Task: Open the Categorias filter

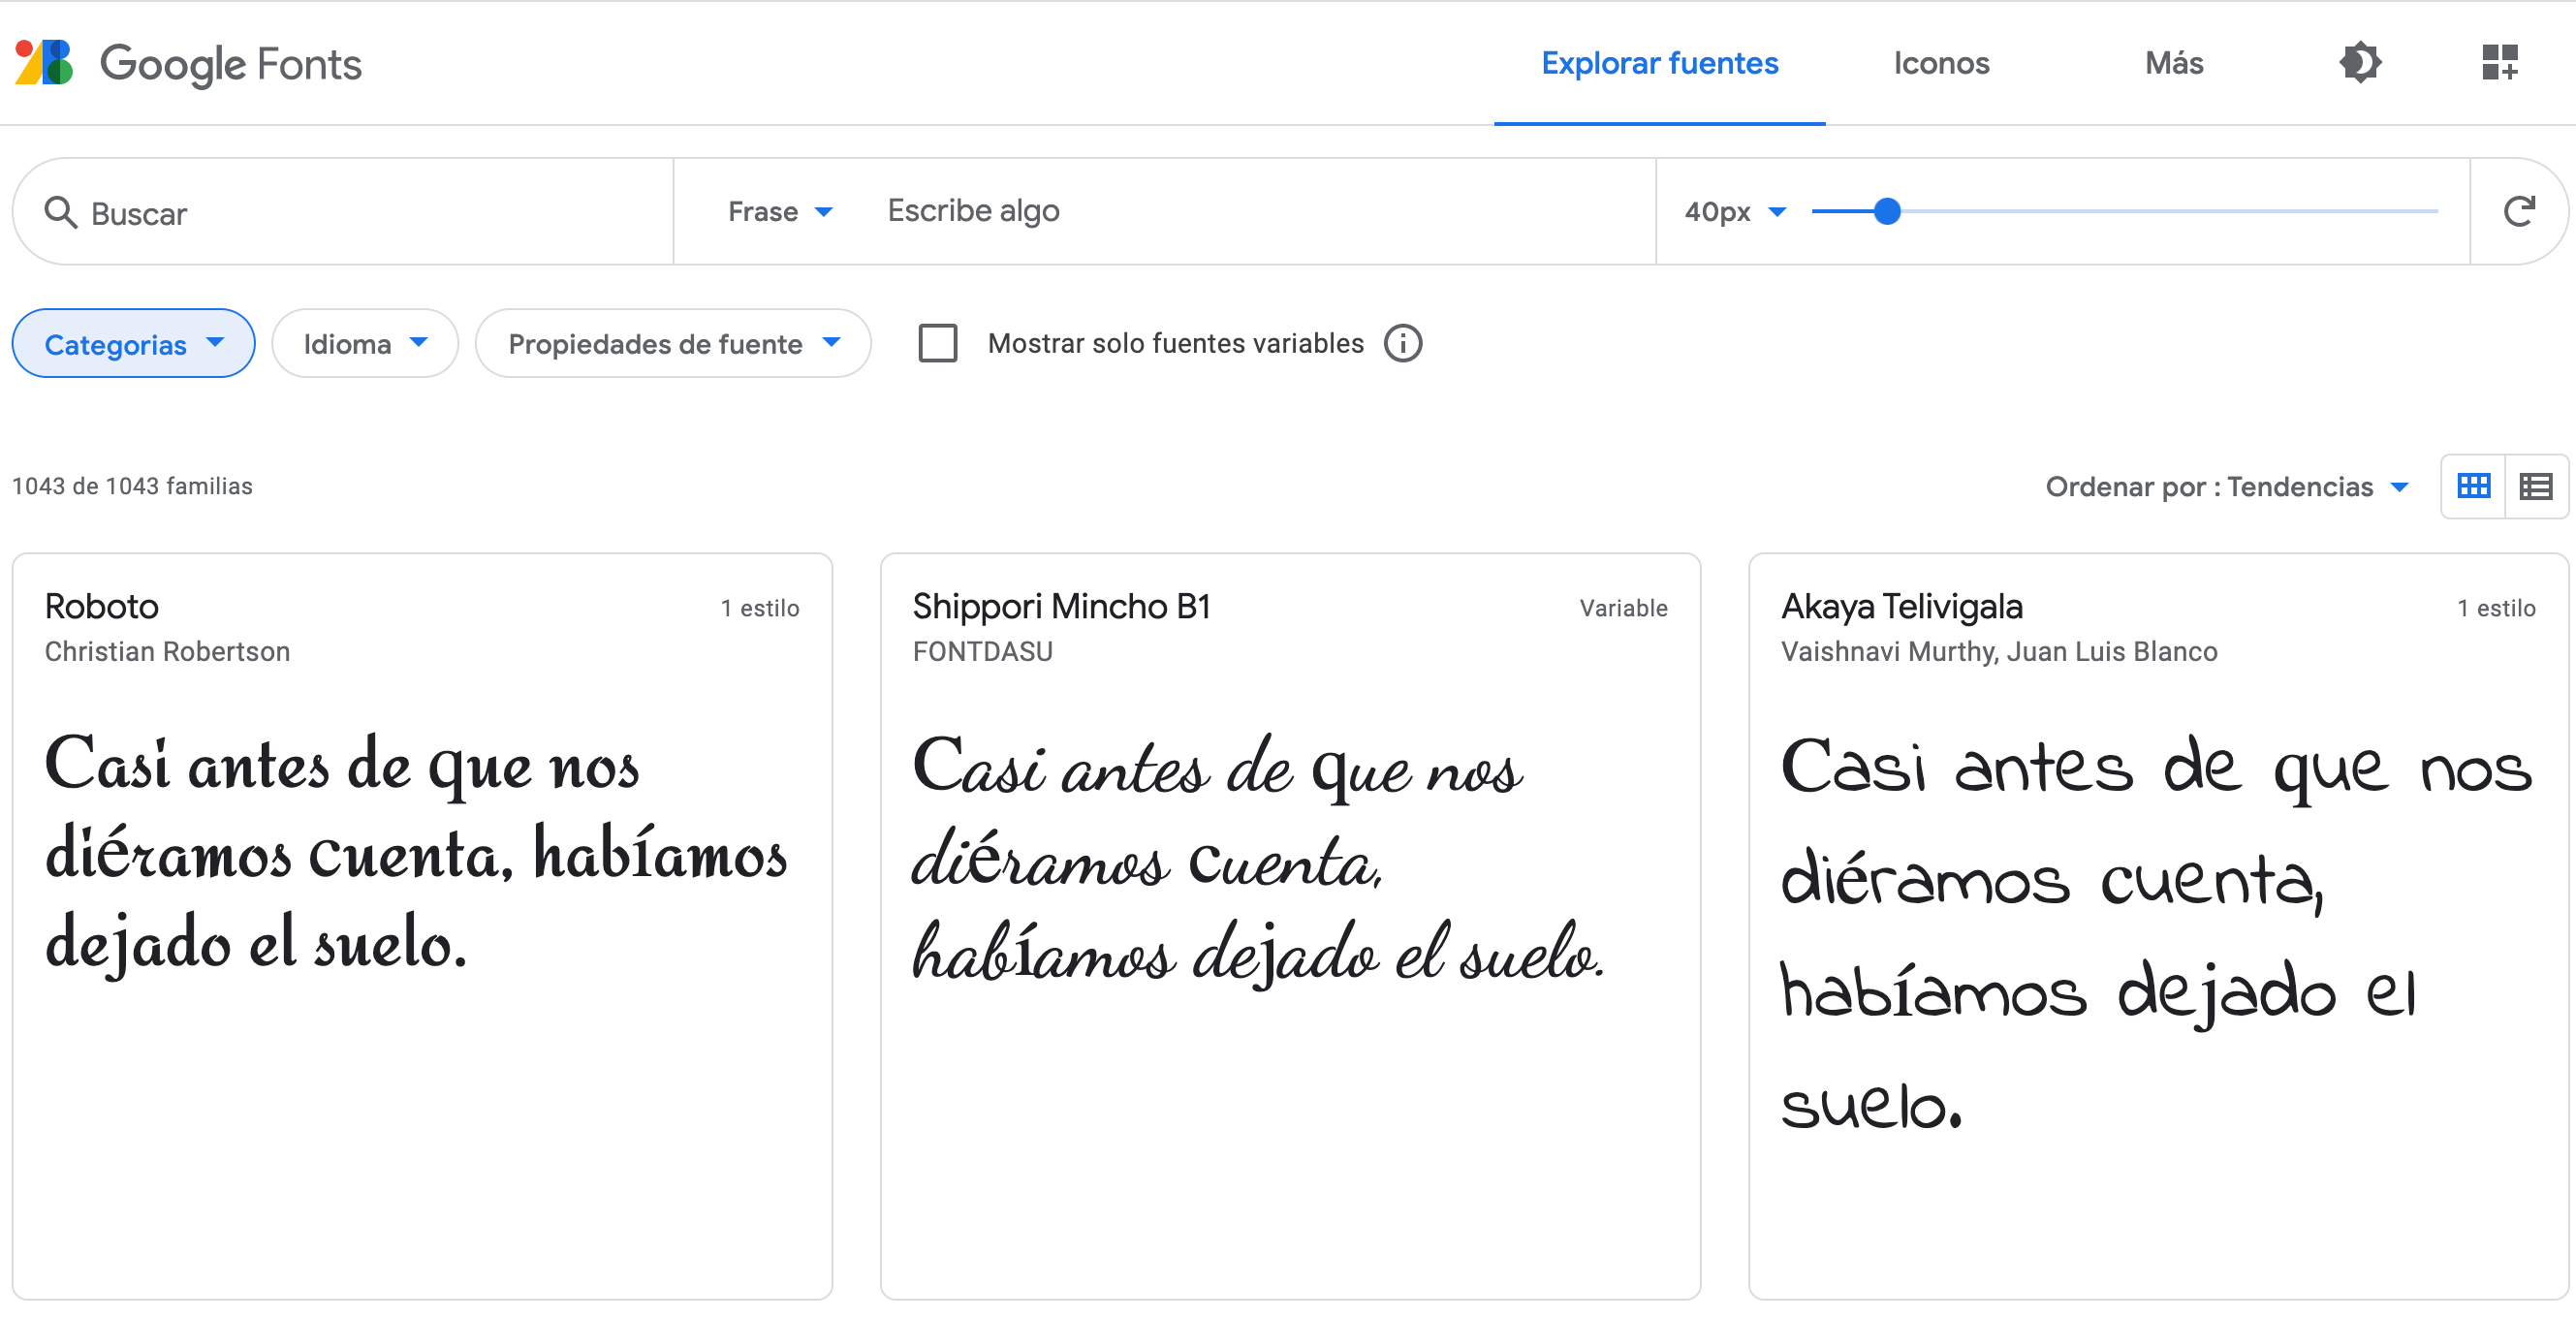Action: pos(132,343)
